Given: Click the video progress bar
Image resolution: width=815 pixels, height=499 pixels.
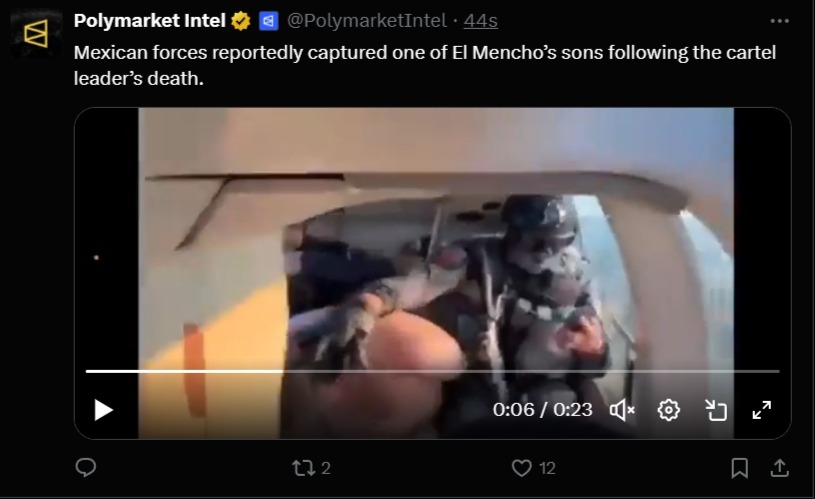Looking at the screenshot, I should pyautogui.click(x=432, y=371).
